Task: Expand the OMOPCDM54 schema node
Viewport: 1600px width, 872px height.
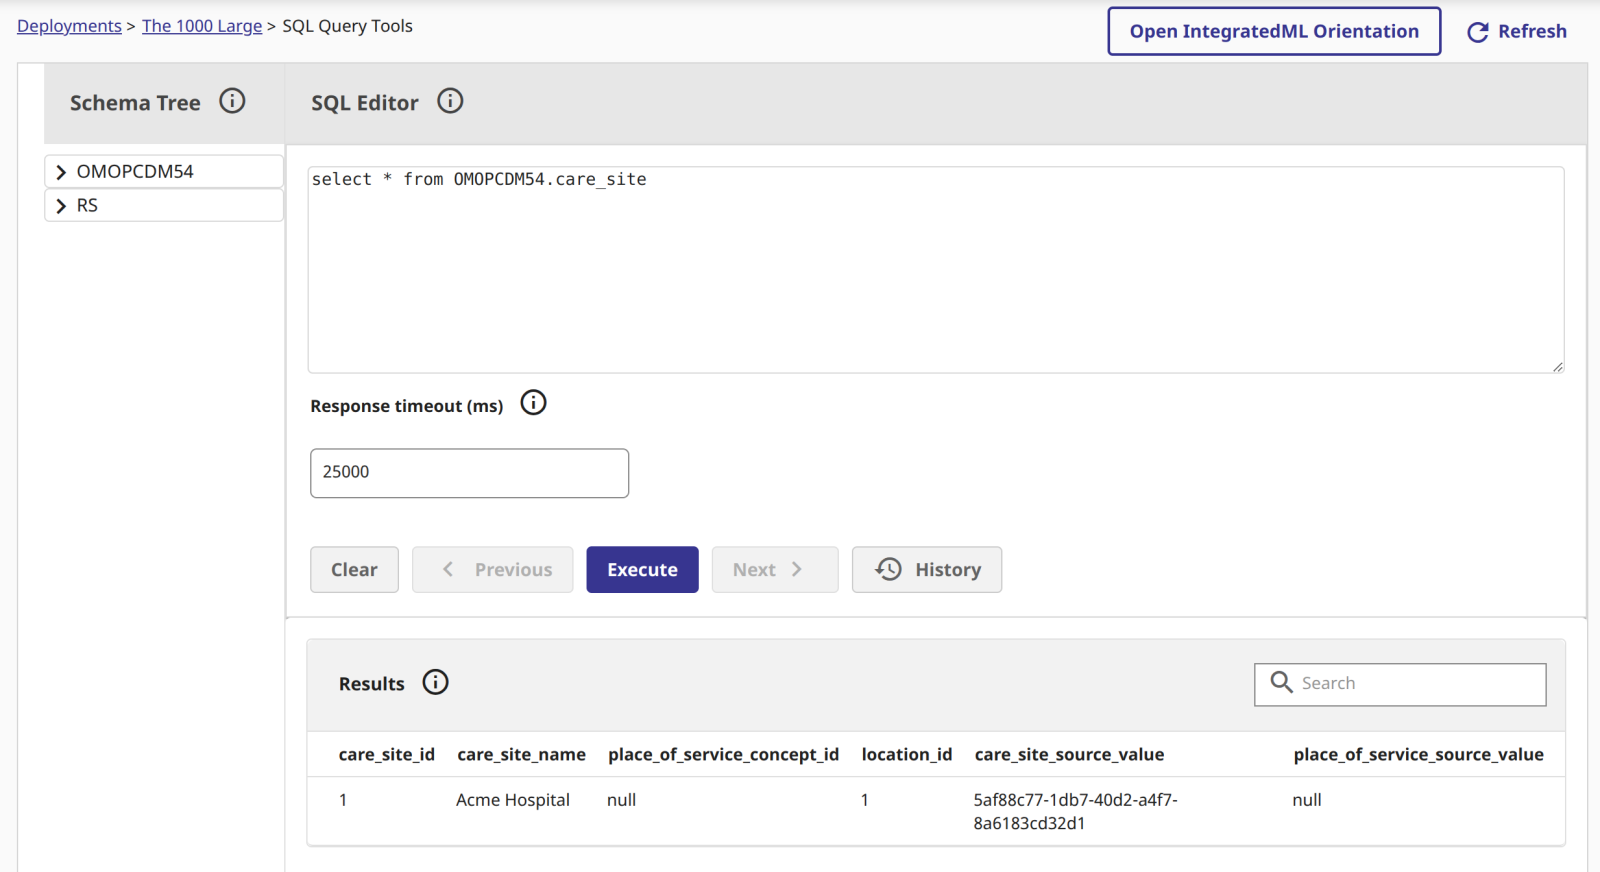Action: pos(61,172)
